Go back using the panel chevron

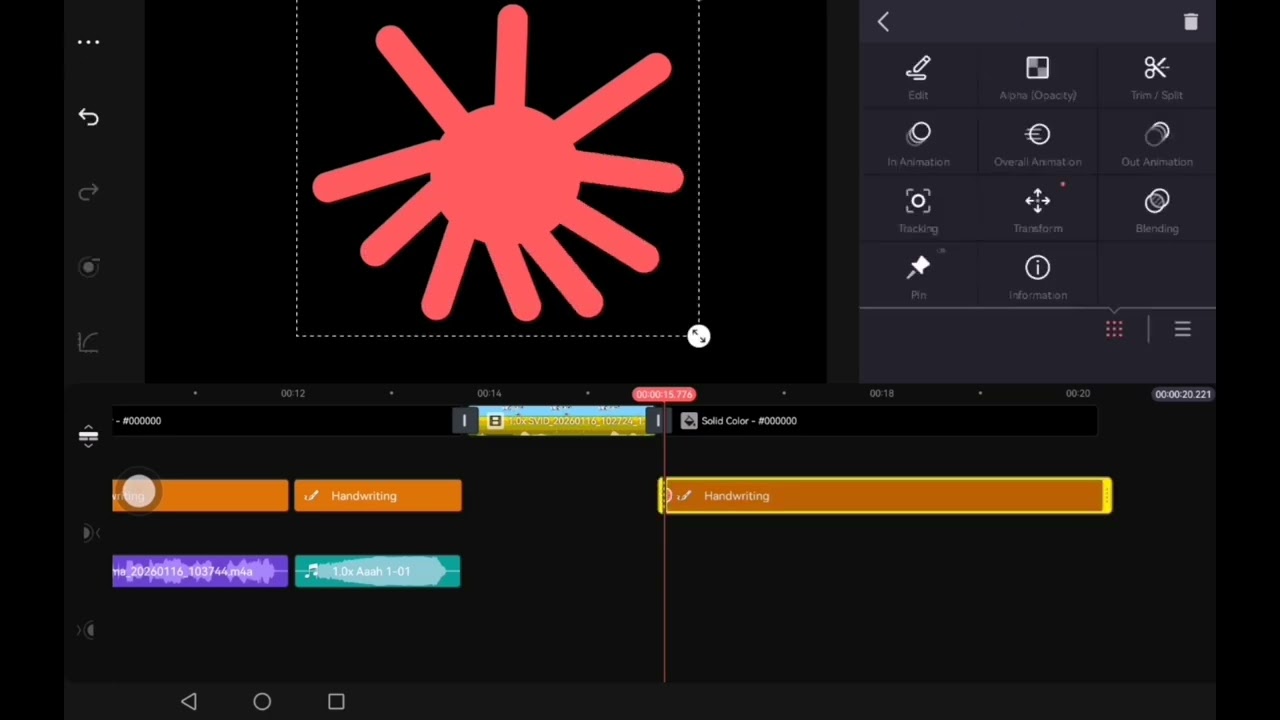[x=883, y=22]
